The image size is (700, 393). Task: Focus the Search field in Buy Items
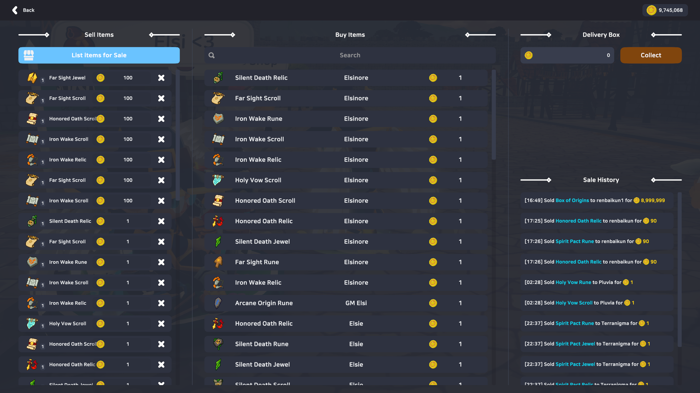click(x=350, y=55)
